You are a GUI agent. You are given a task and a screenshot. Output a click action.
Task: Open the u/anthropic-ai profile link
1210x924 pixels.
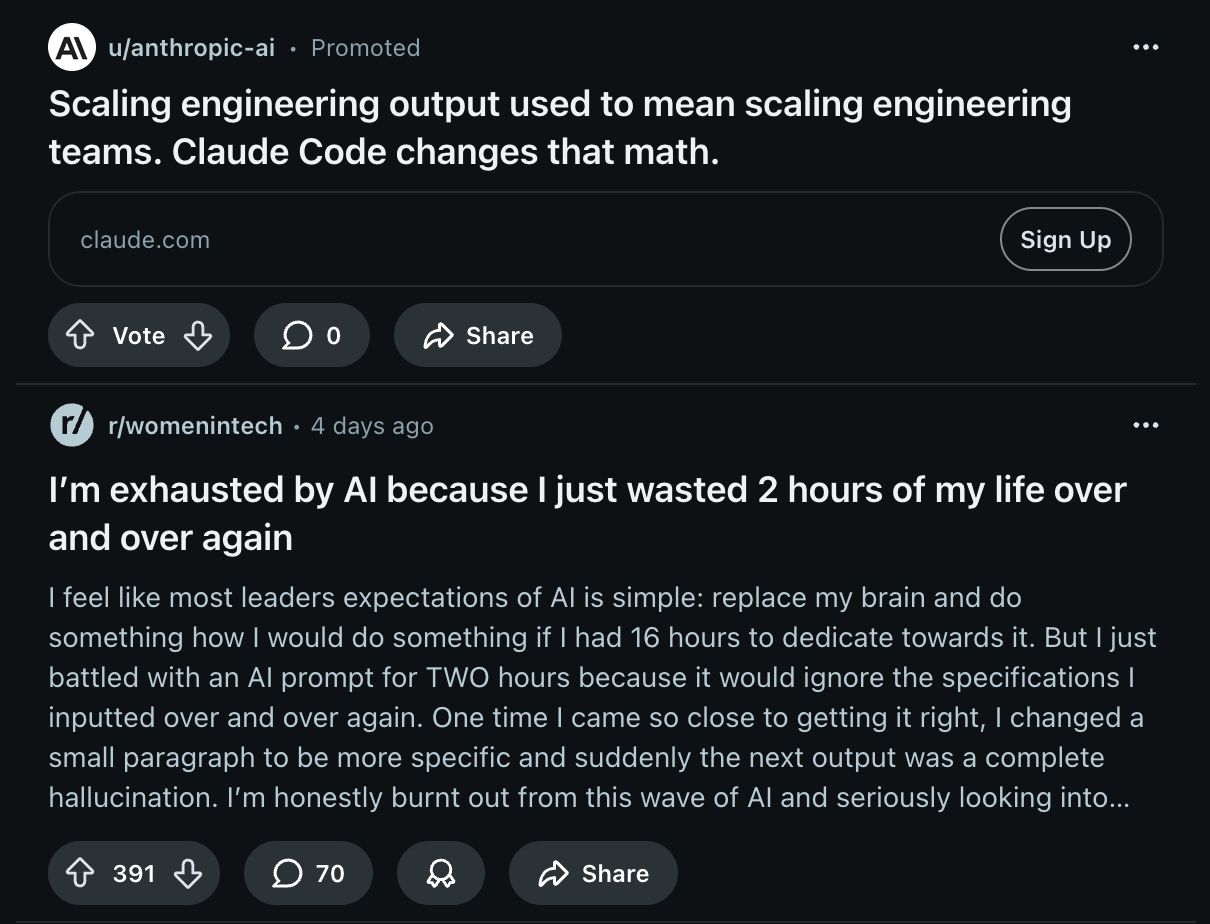click(191, 48)
